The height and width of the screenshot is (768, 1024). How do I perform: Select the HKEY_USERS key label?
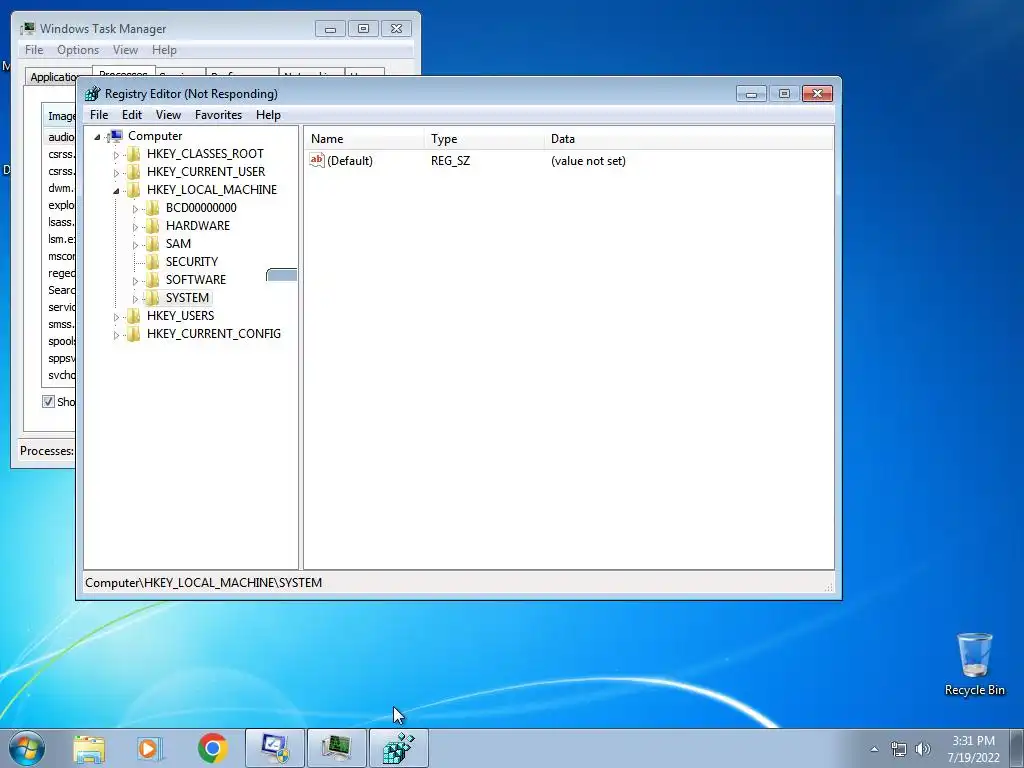[180, 316]
